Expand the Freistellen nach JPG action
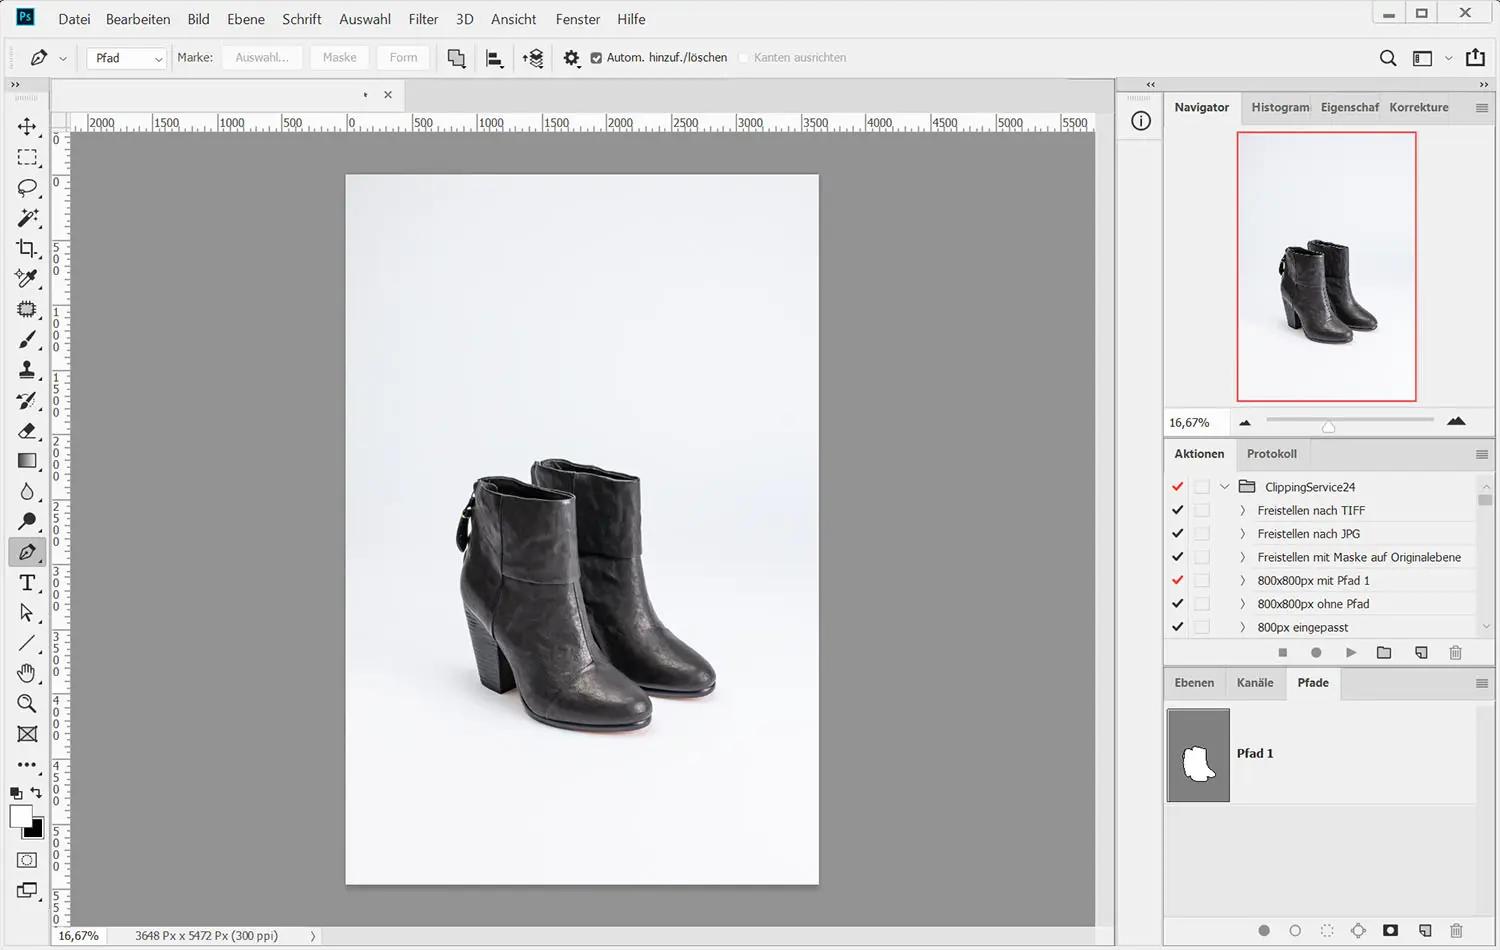The image size is (1500, 950). click(1243, 534)
